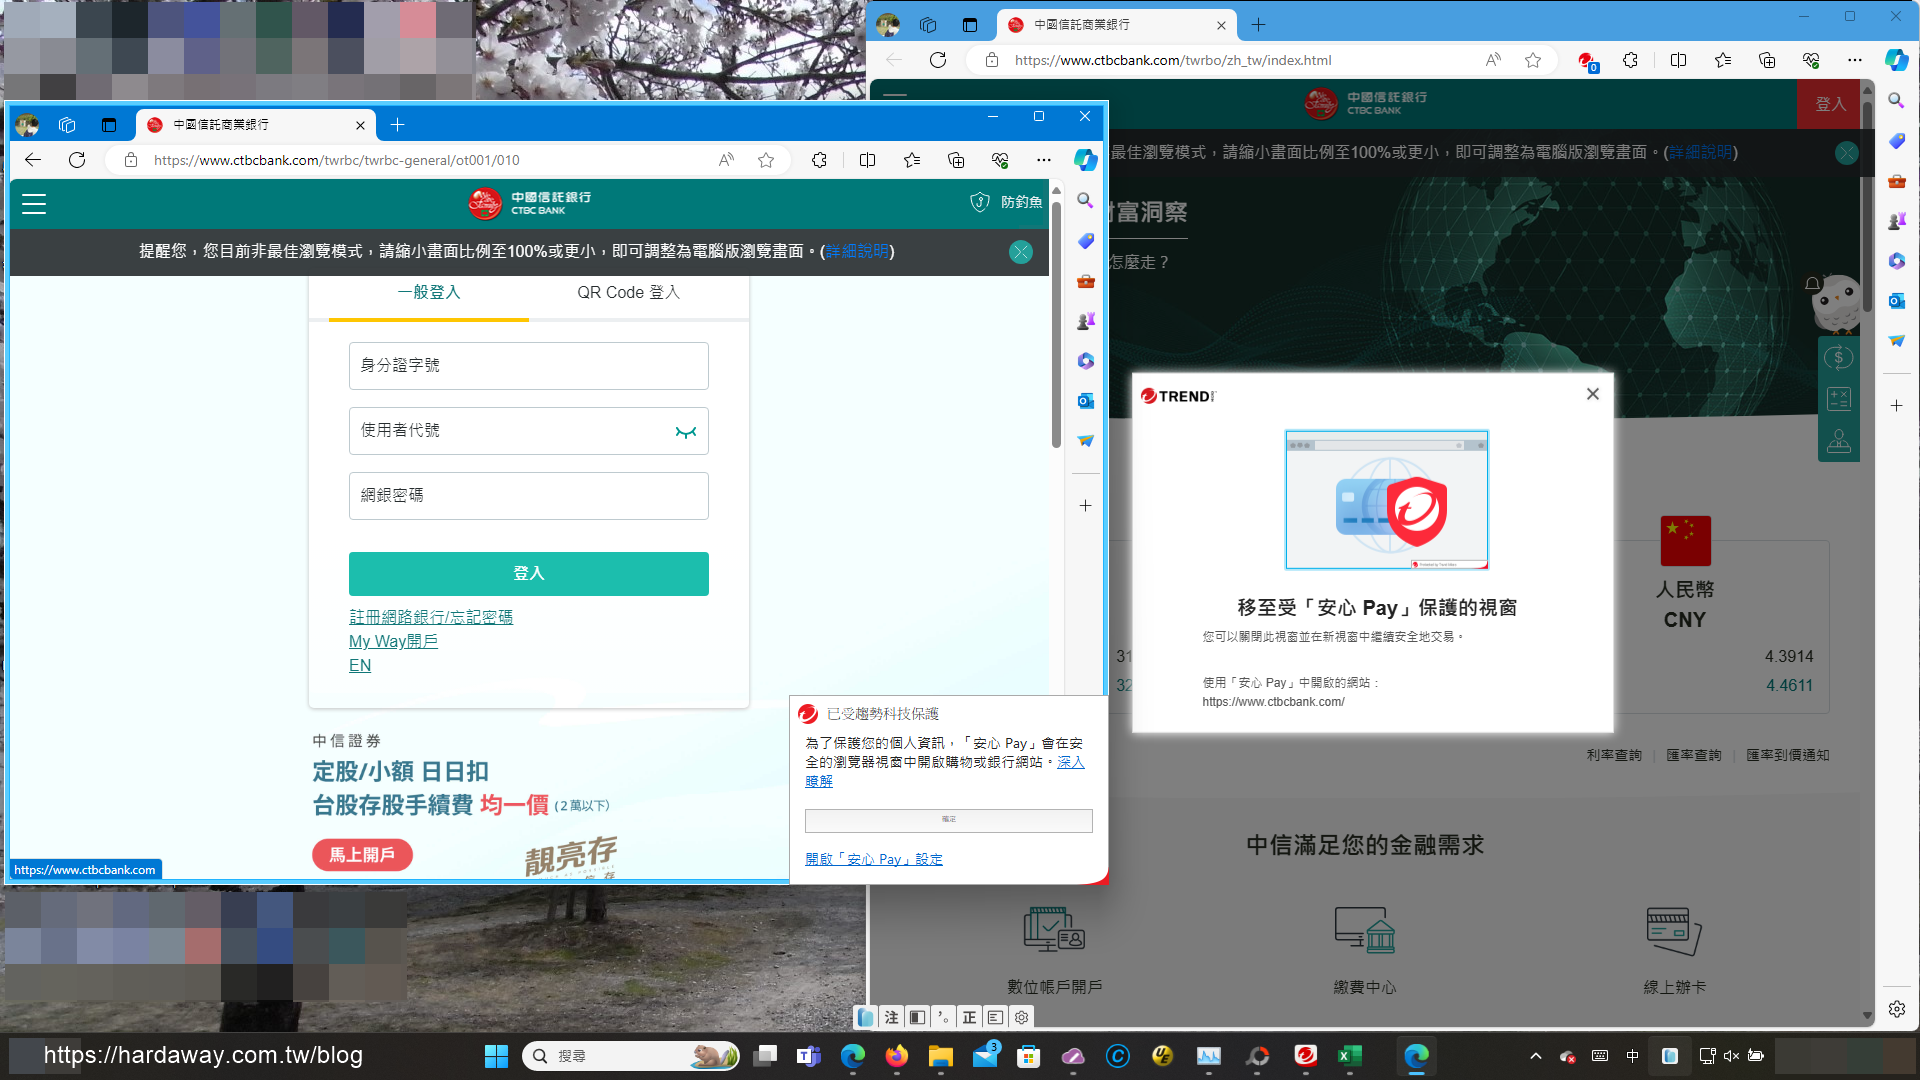
Task: Refresh page in front Edge window
Action: [77, 160]
